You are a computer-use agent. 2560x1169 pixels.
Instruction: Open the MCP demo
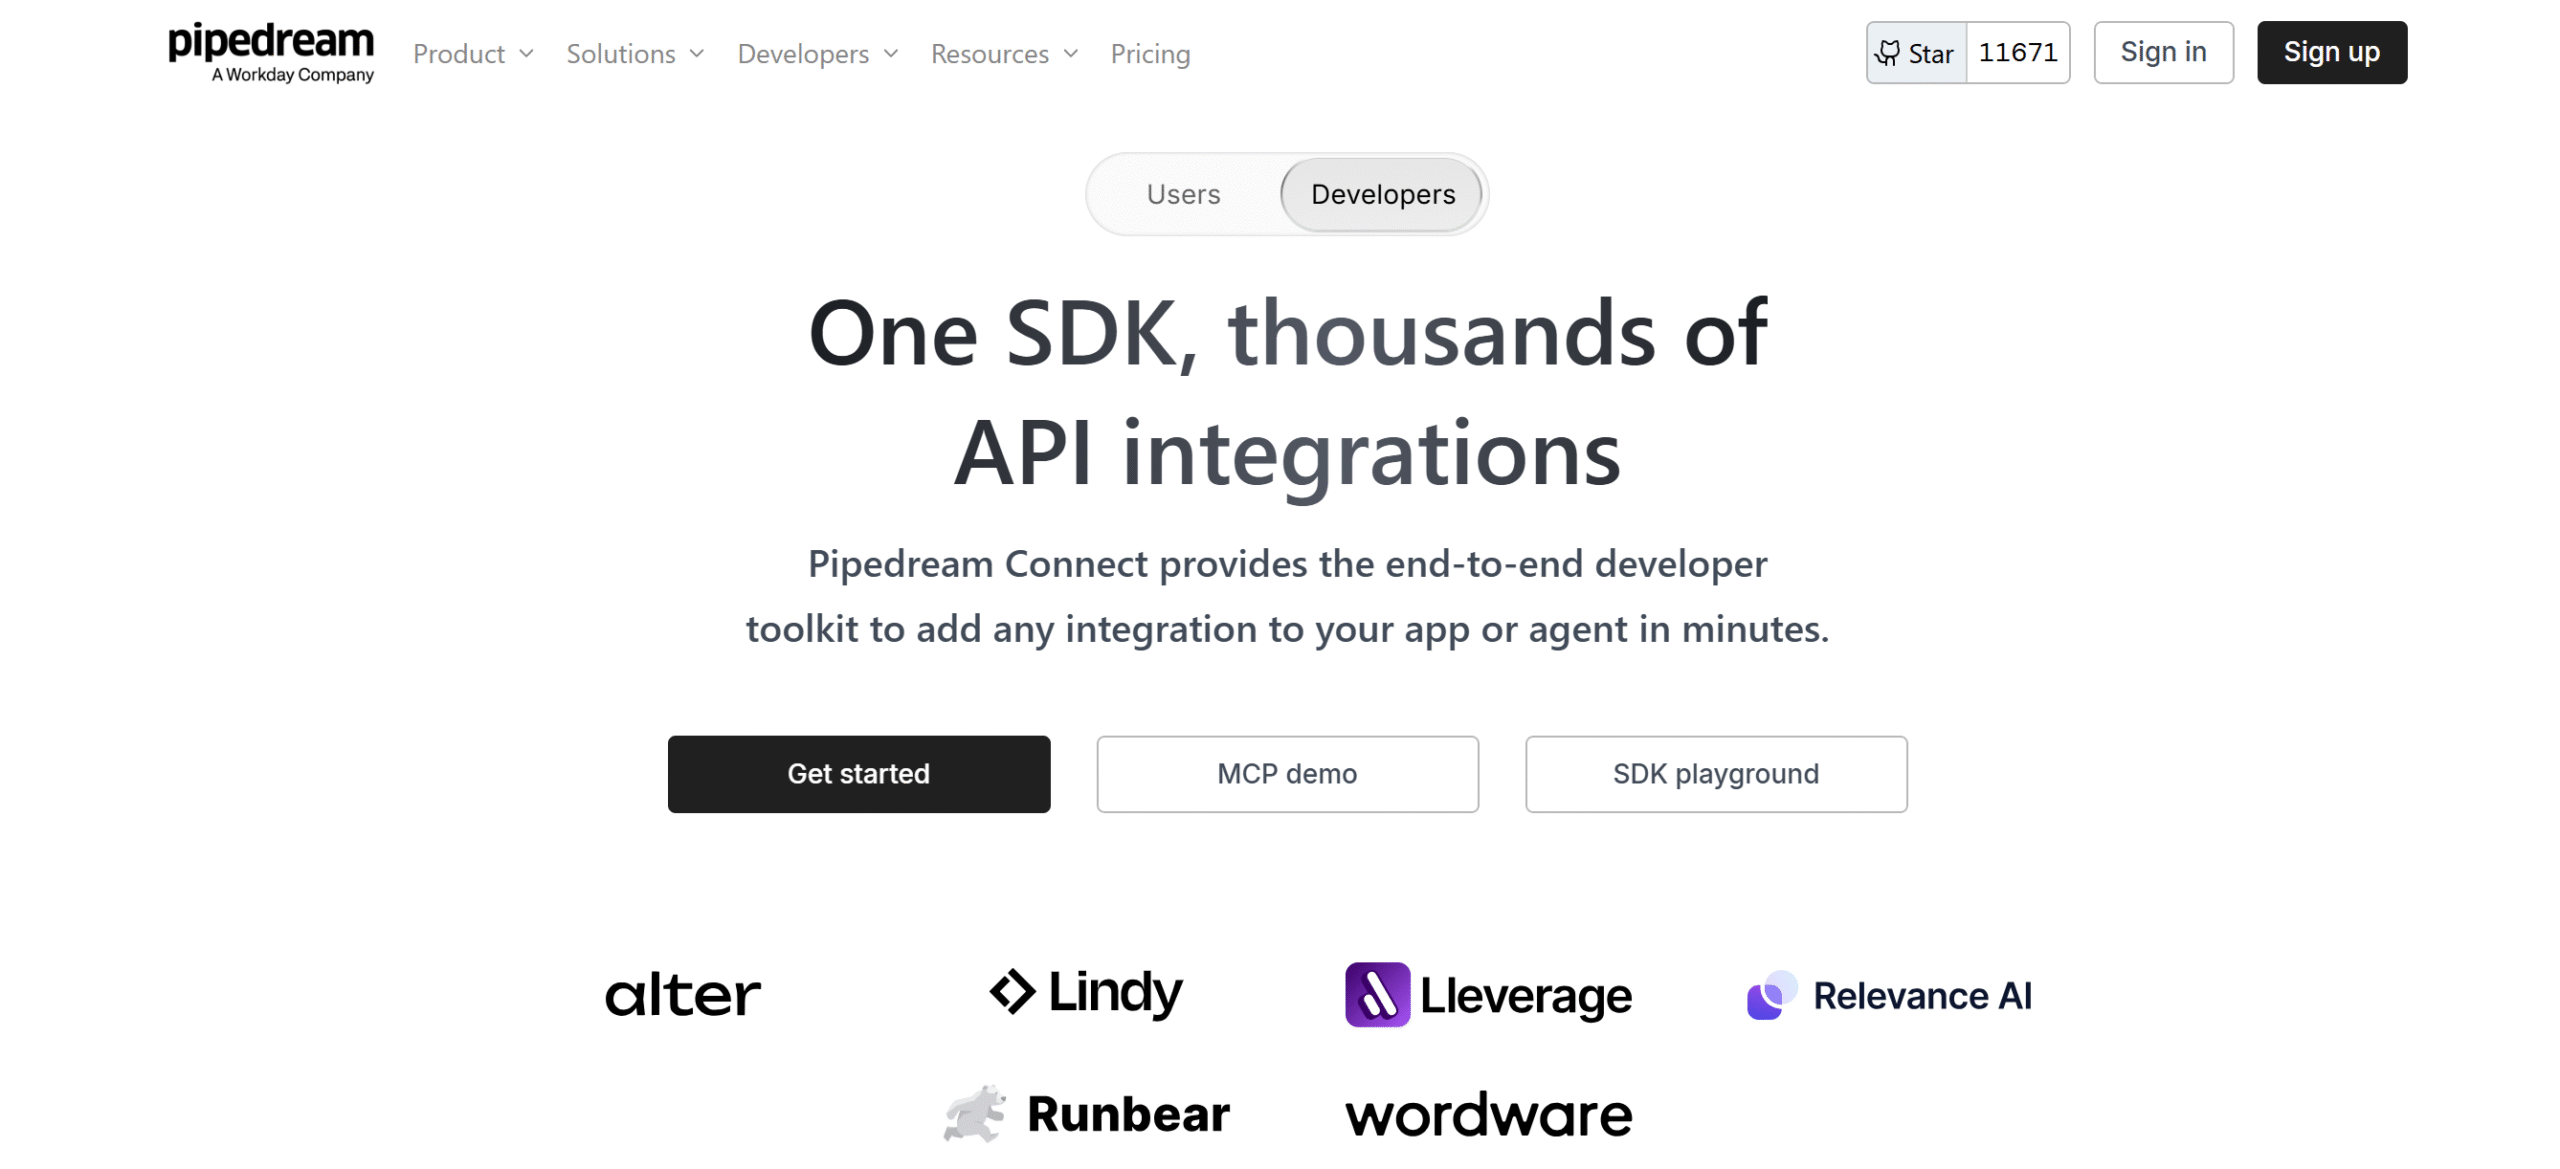(x=1287, y=774)
